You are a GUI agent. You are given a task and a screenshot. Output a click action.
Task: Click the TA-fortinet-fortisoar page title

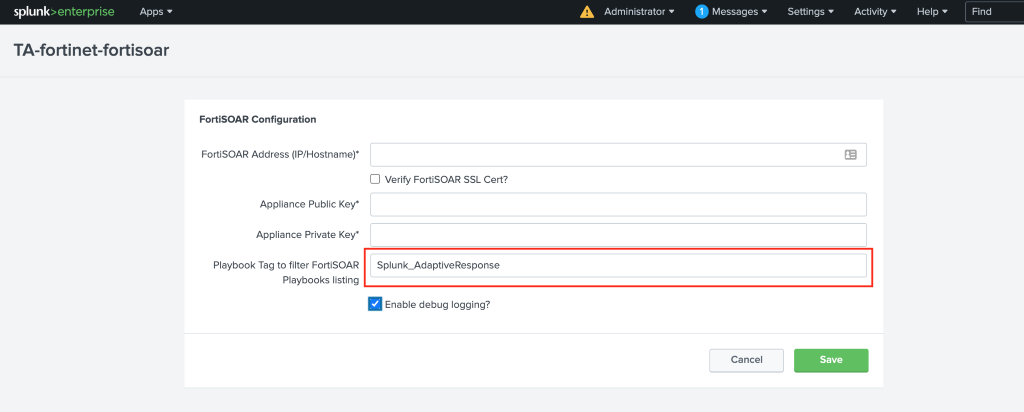pyautogui.click(x=91, y=51)
